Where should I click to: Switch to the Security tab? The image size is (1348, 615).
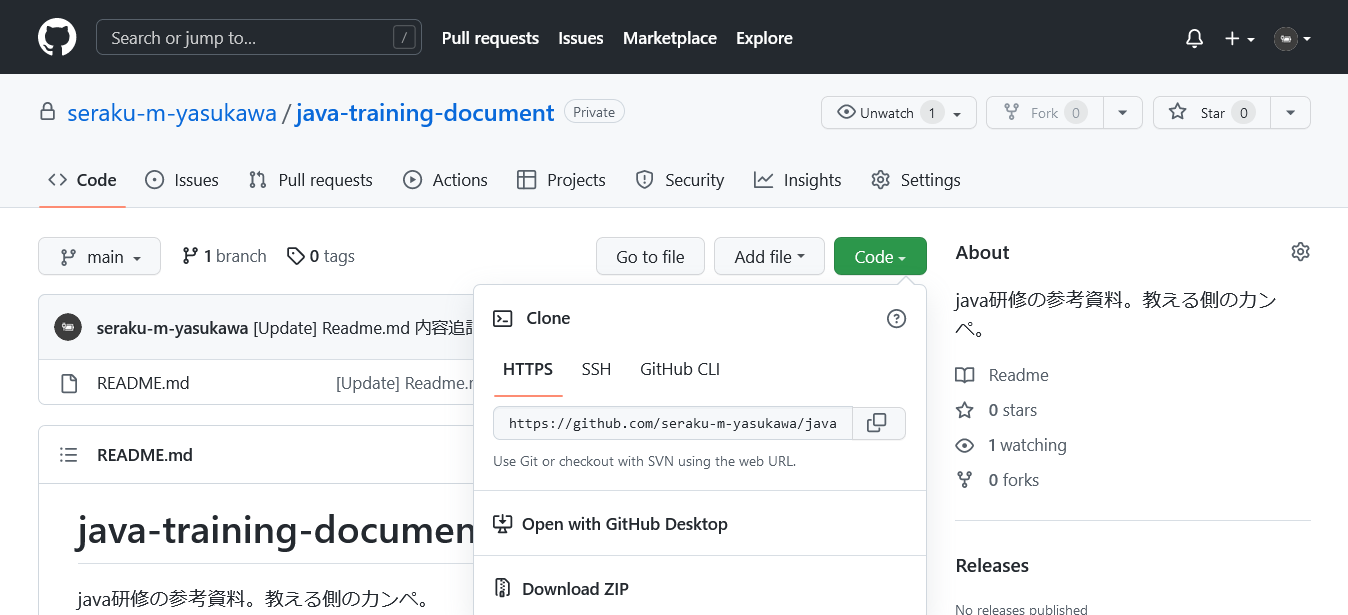[680, 180]
